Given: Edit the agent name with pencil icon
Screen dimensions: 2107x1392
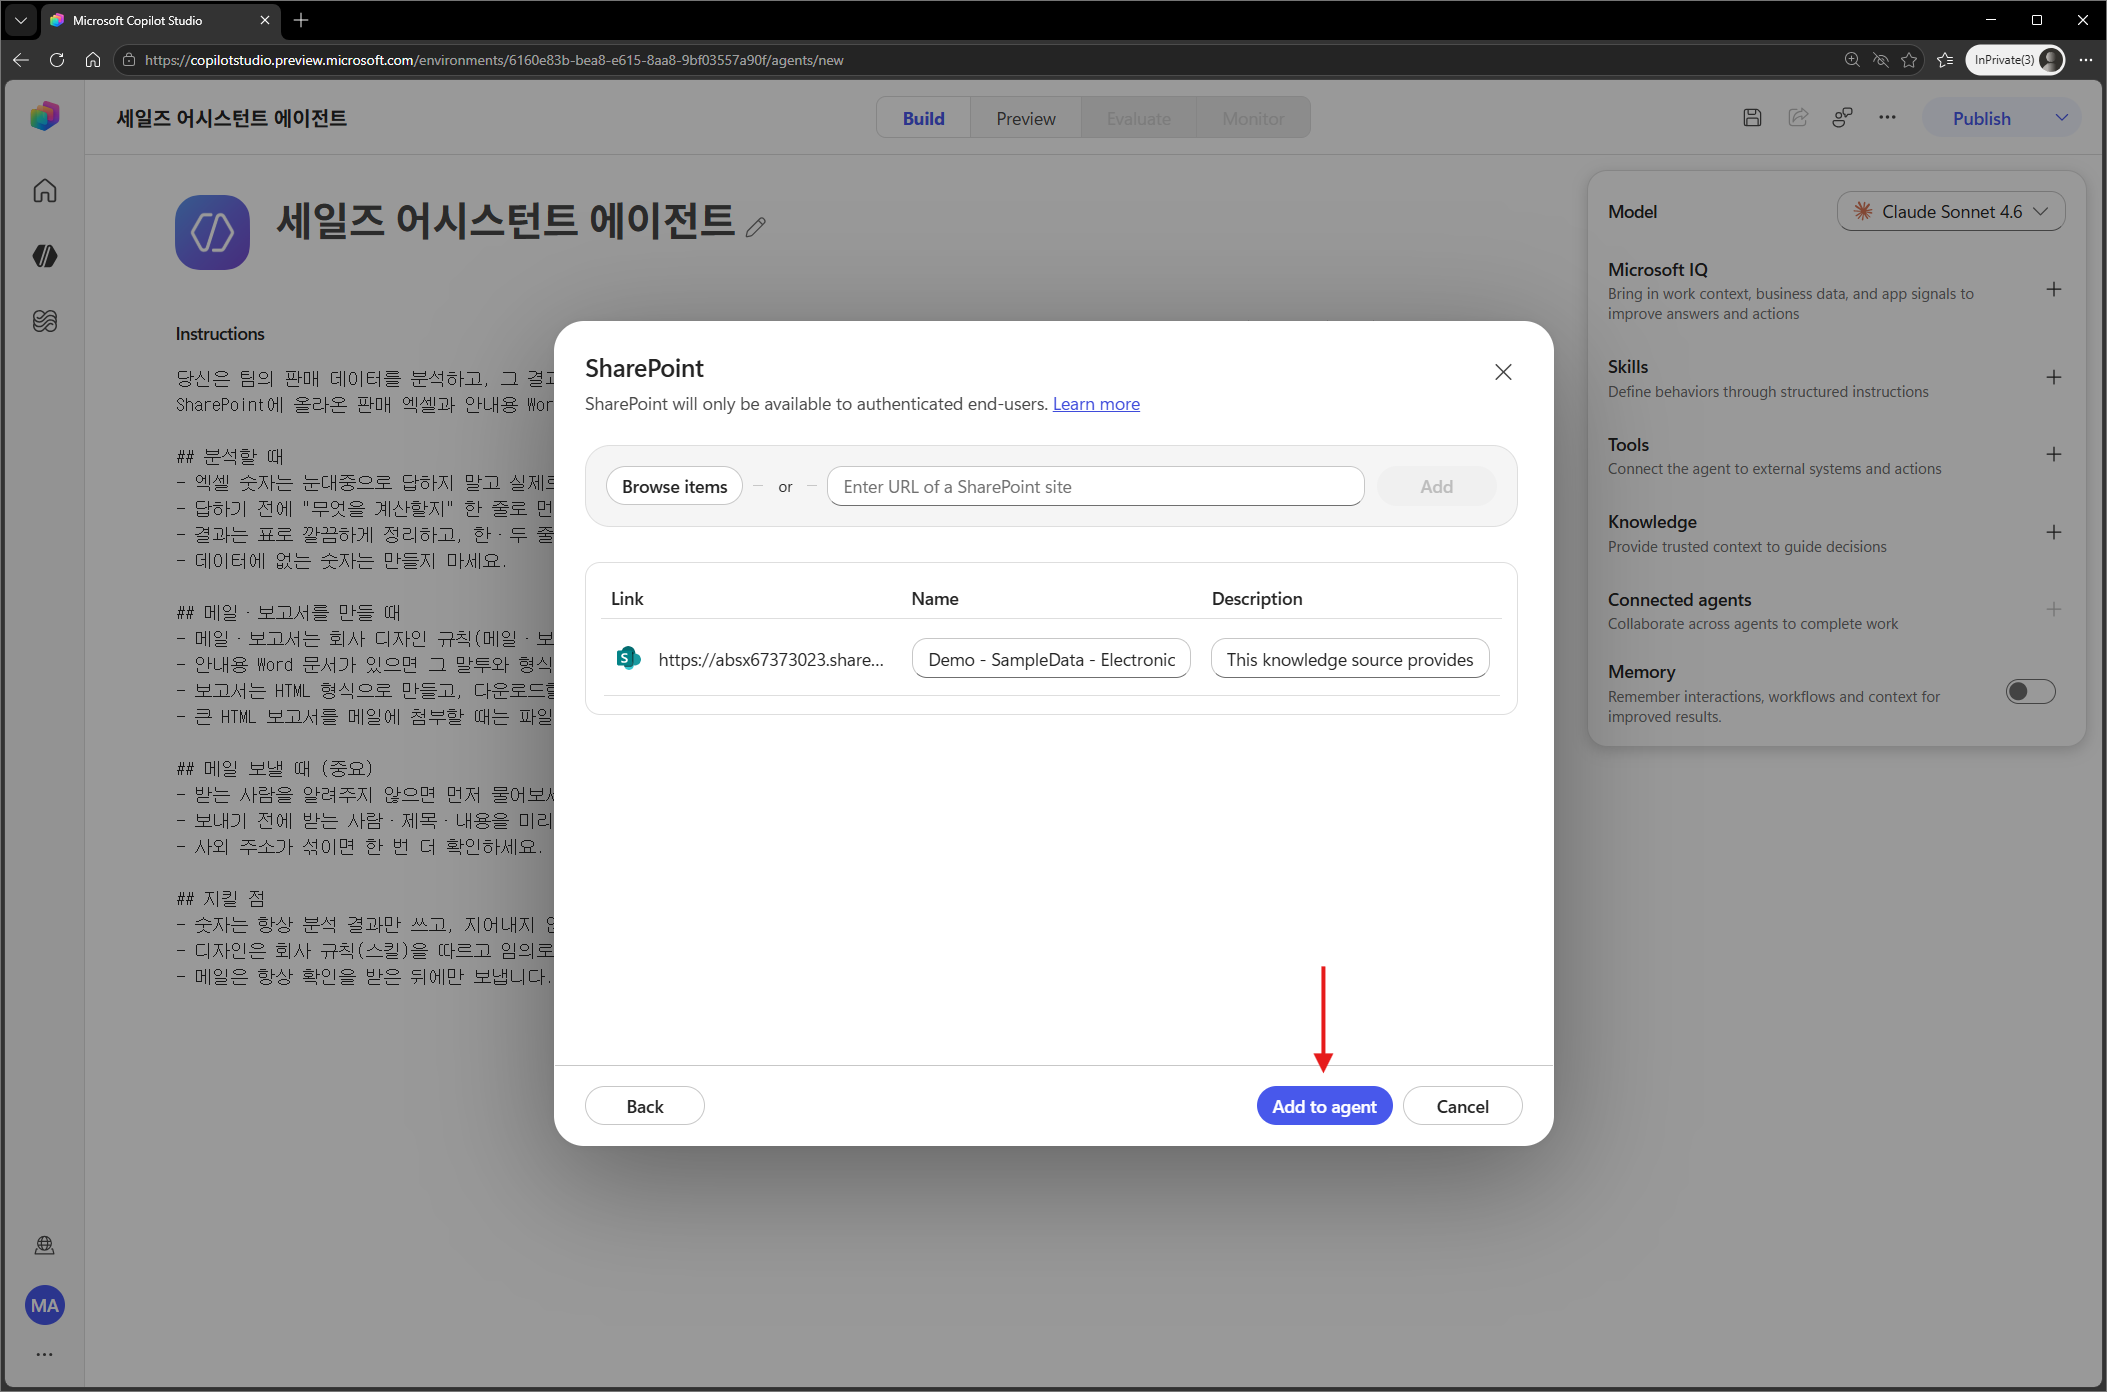Looking at the screenshot, I should [756, 227].
